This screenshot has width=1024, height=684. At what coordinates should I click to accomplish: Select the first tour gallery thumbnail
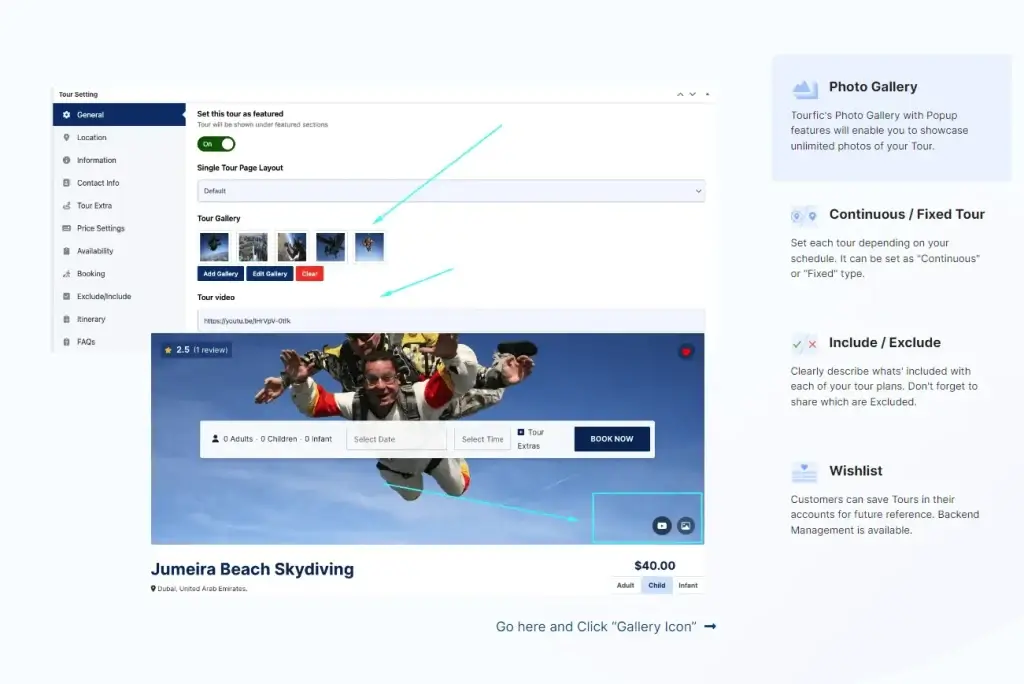(214, 247)
